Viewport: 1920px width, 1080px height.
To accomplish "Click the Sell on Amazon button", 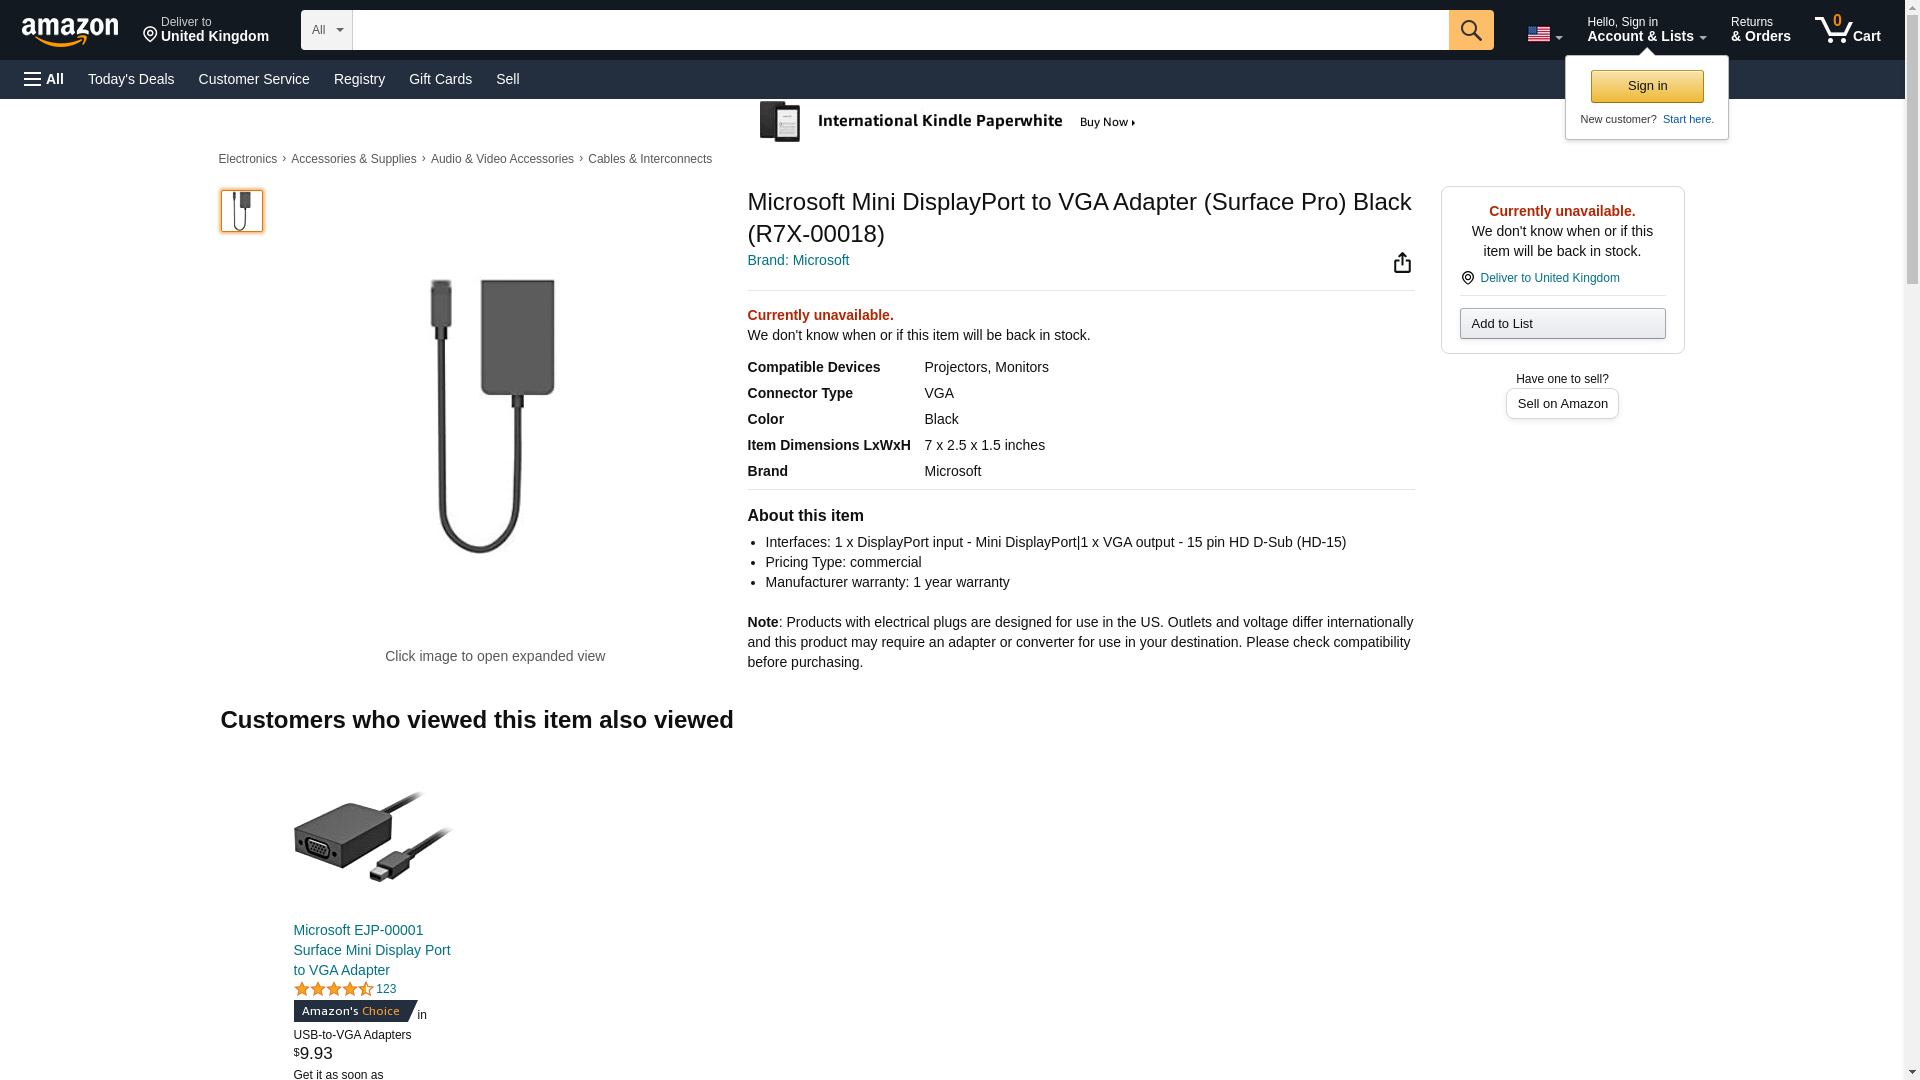I will click(1562, 404).
